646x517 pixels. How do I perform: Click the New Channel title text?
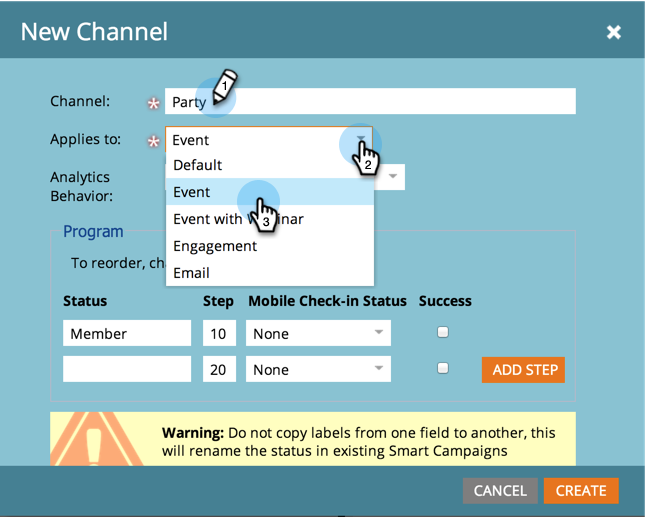tap(94, 32)
